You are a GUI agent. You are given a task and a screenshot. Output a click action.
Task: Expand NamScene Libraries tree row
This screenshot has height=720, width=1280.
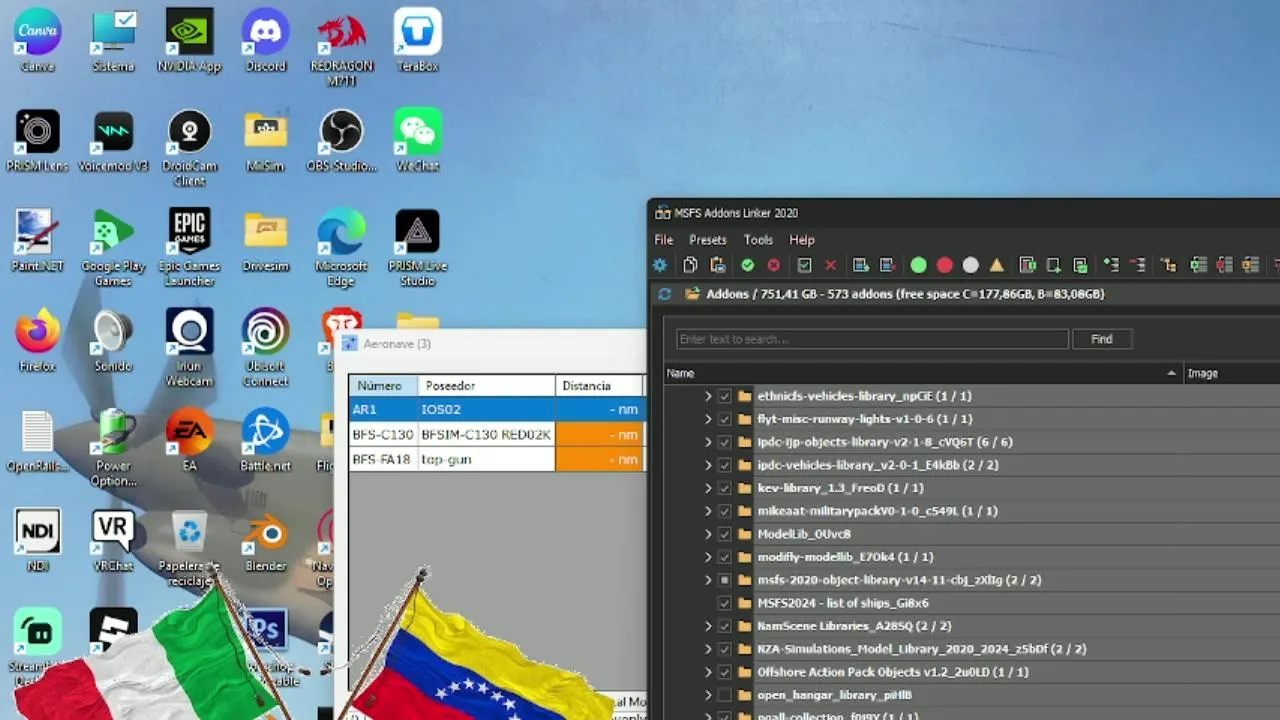coord(707,626)
